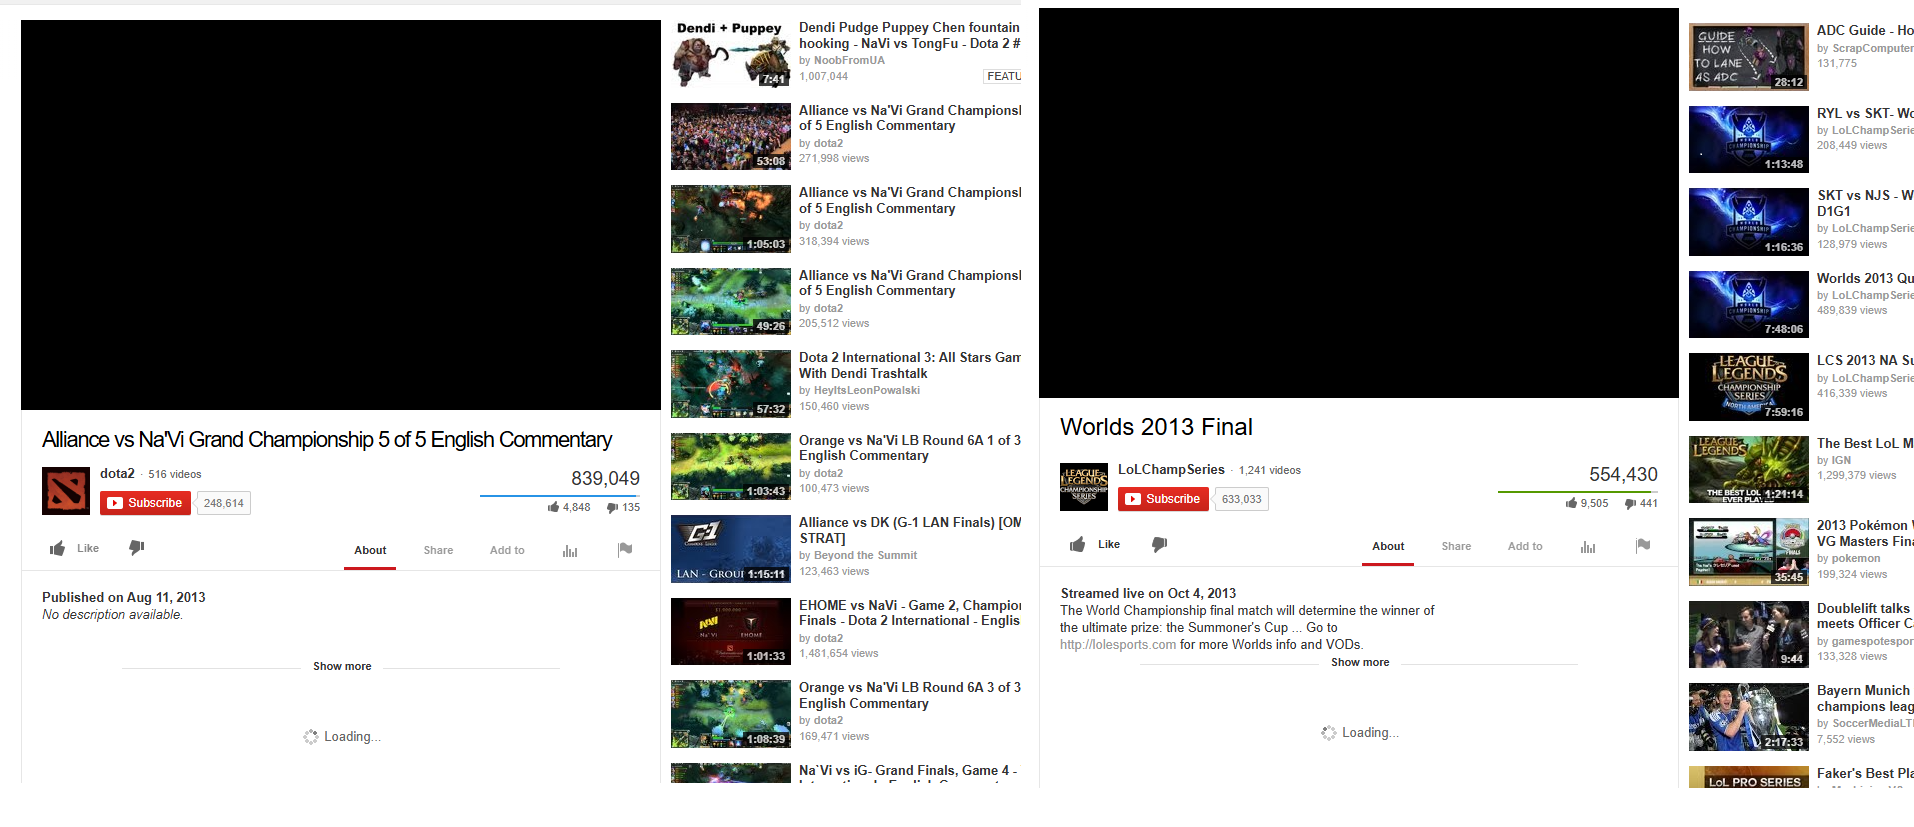Click the thumbs-down dislike icon under Alliance vs Na'Vi video
This screenshot has height=827, width=1914.
(x=137, y=547)
